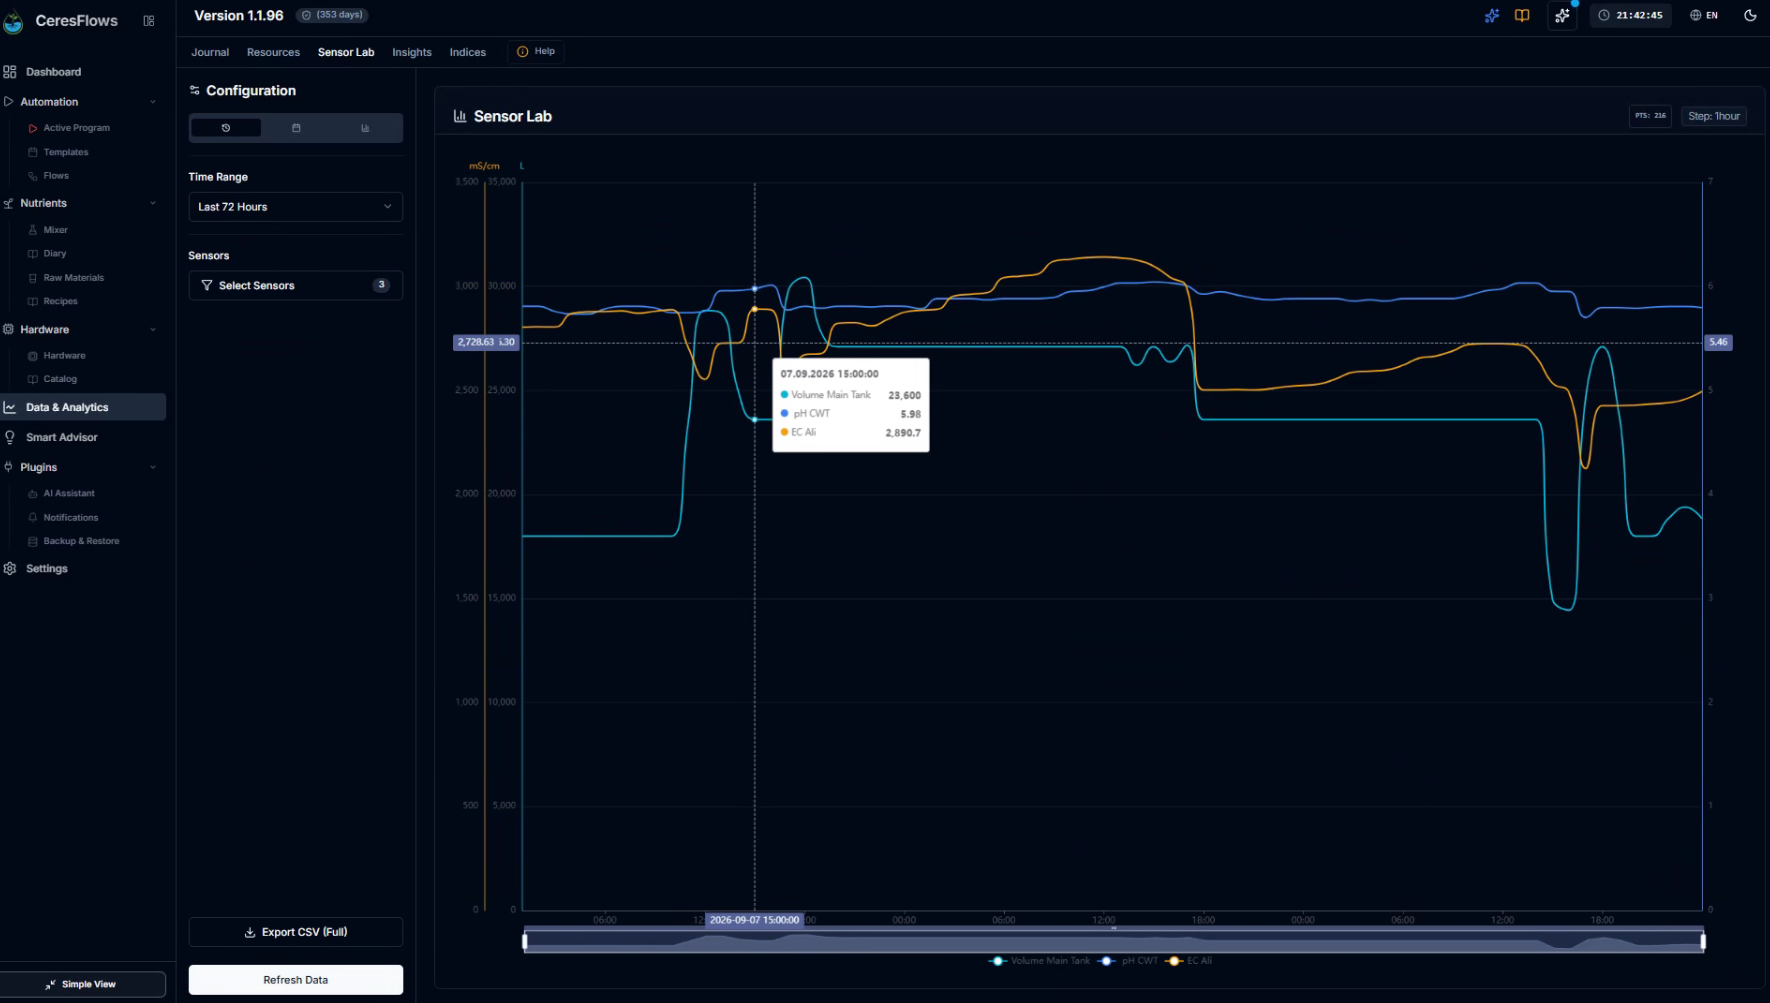Open the Mixer page
Viewport: 1770px width, 1003px height.
(55, 230)
